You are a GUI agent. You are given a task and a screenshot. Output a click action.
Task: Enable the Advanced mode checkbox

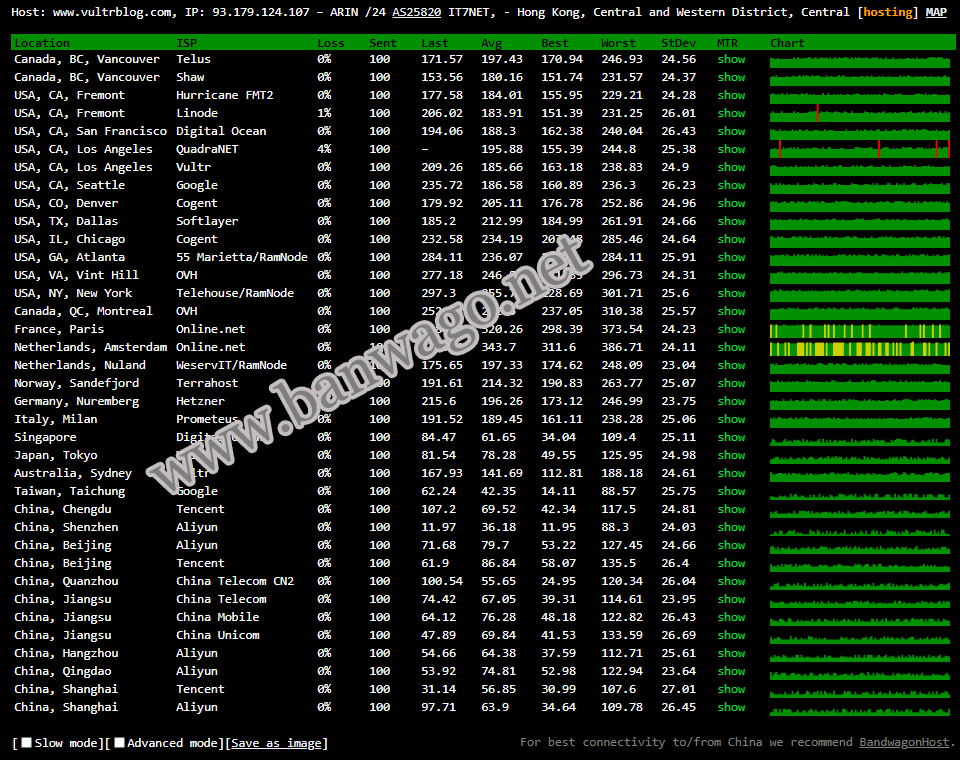click(120, 743)
